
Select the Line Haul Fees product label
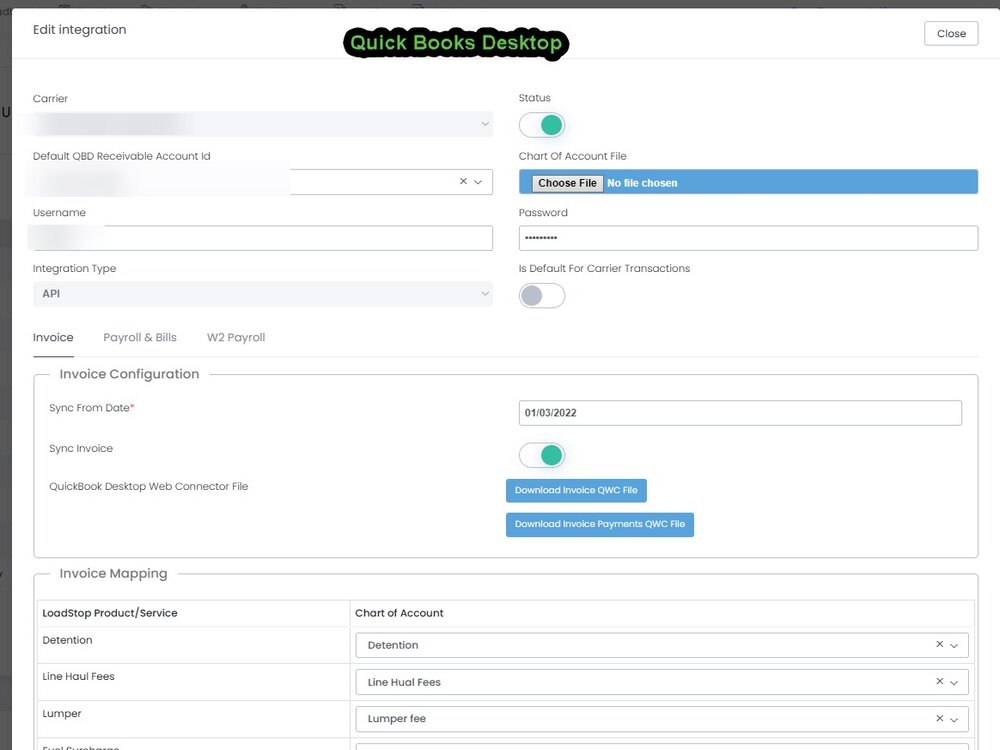coord(78,676)
